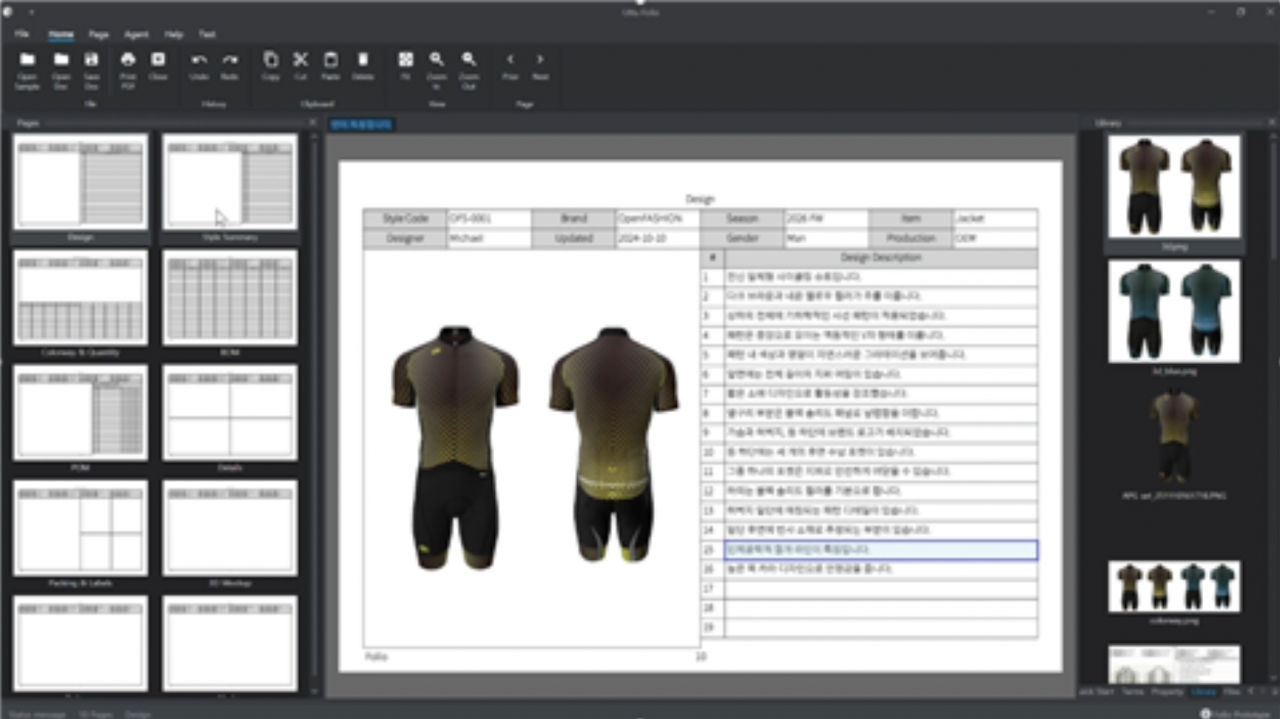The image size is (1280, 719).
Task: Select the Packing & Labels page thumbnail
Action: (80, 528)
